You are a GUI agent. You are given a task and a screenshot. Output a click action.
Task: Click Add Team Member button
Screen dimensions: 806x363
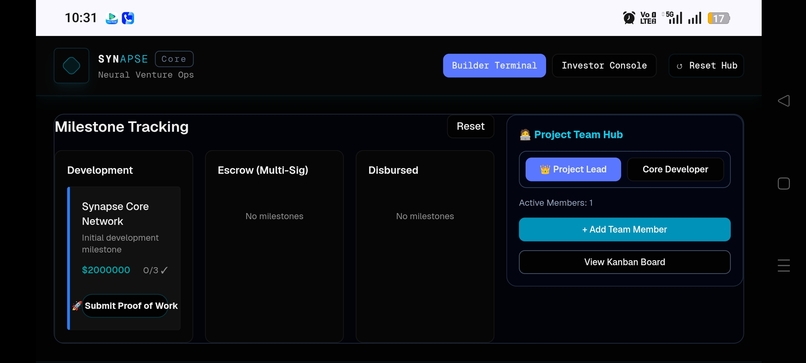[625, 229]
